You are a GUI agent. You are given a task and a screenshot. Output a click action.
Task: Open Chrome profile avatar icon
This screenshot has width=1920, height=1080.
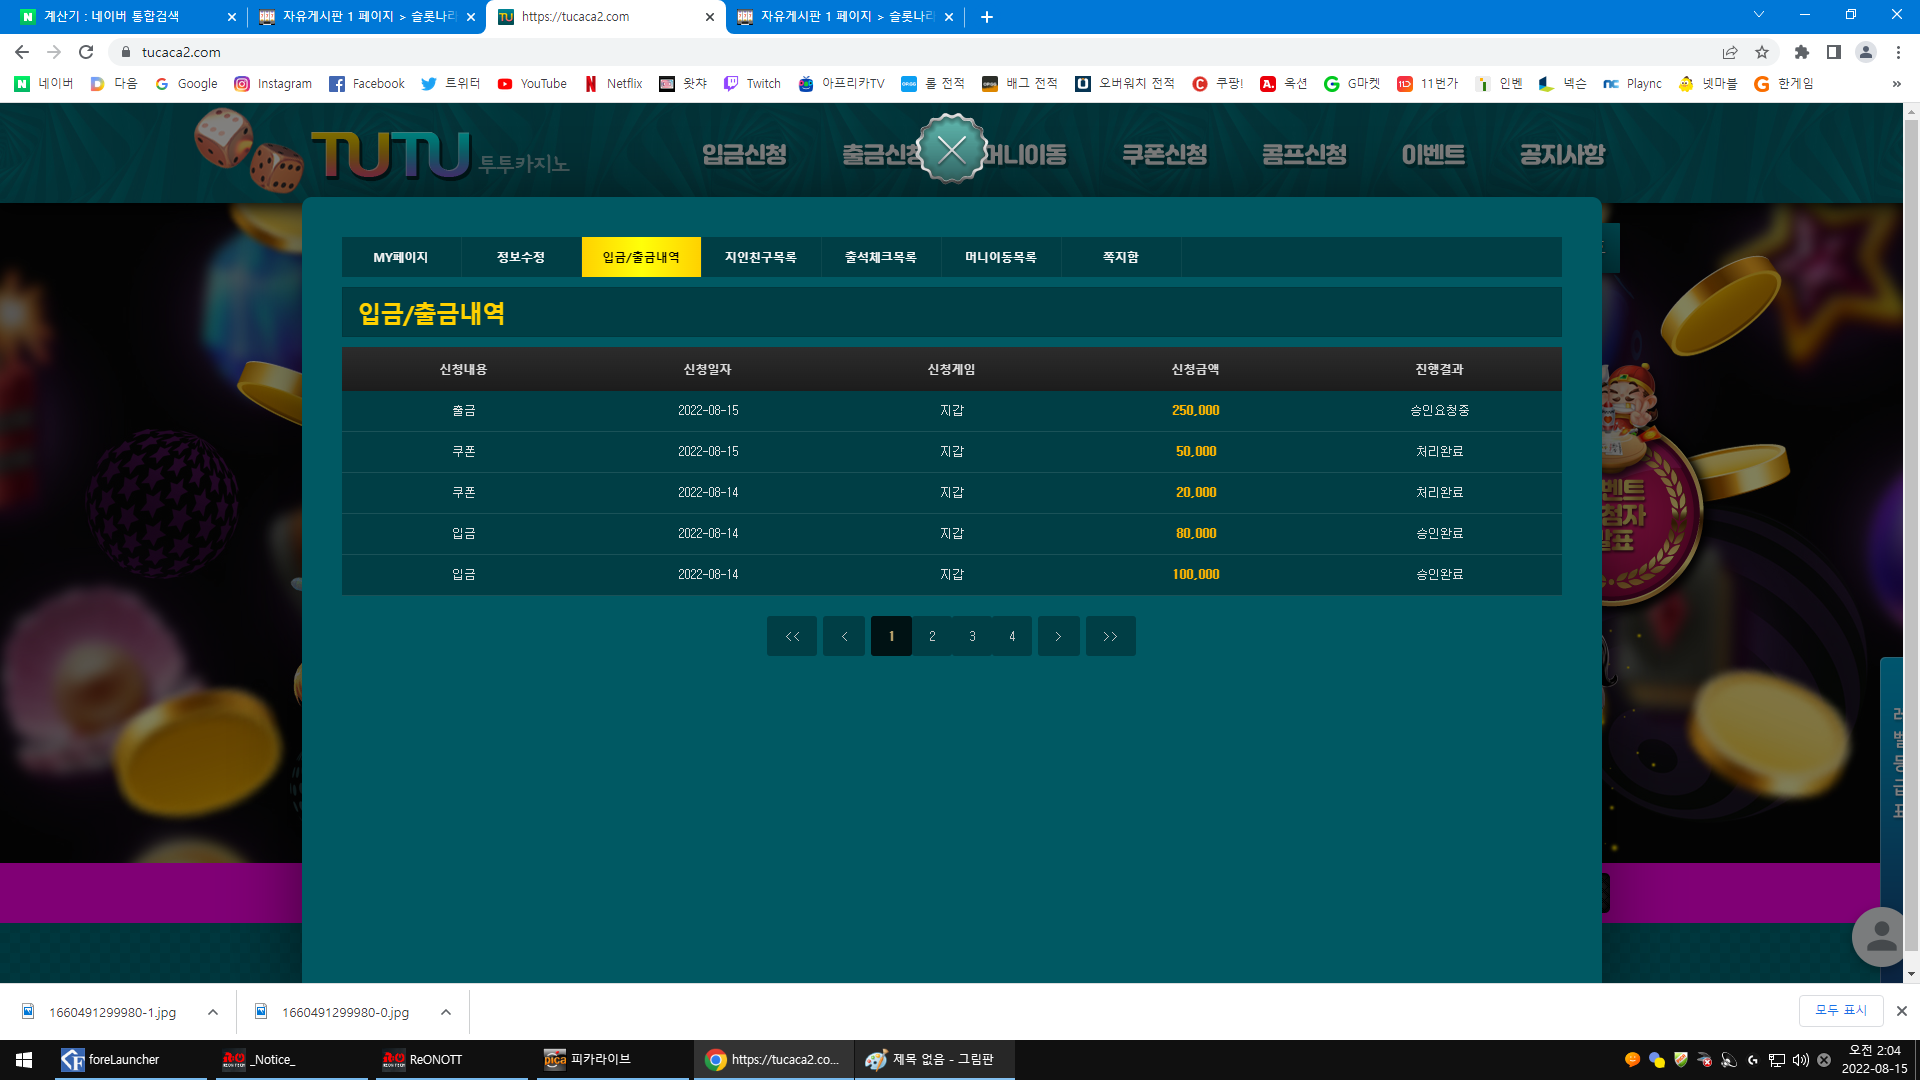[1866, 52]
